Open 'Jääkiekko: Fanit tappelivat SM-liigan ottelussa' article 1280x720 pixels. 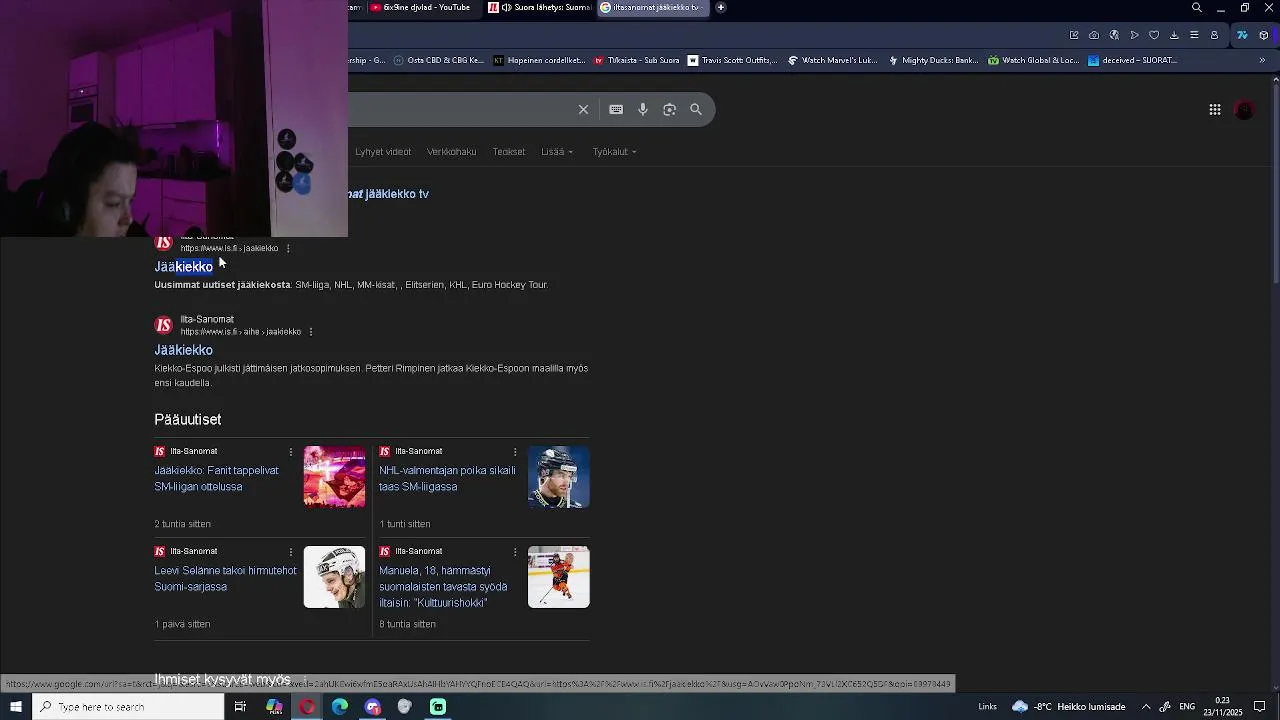point(217,479)
